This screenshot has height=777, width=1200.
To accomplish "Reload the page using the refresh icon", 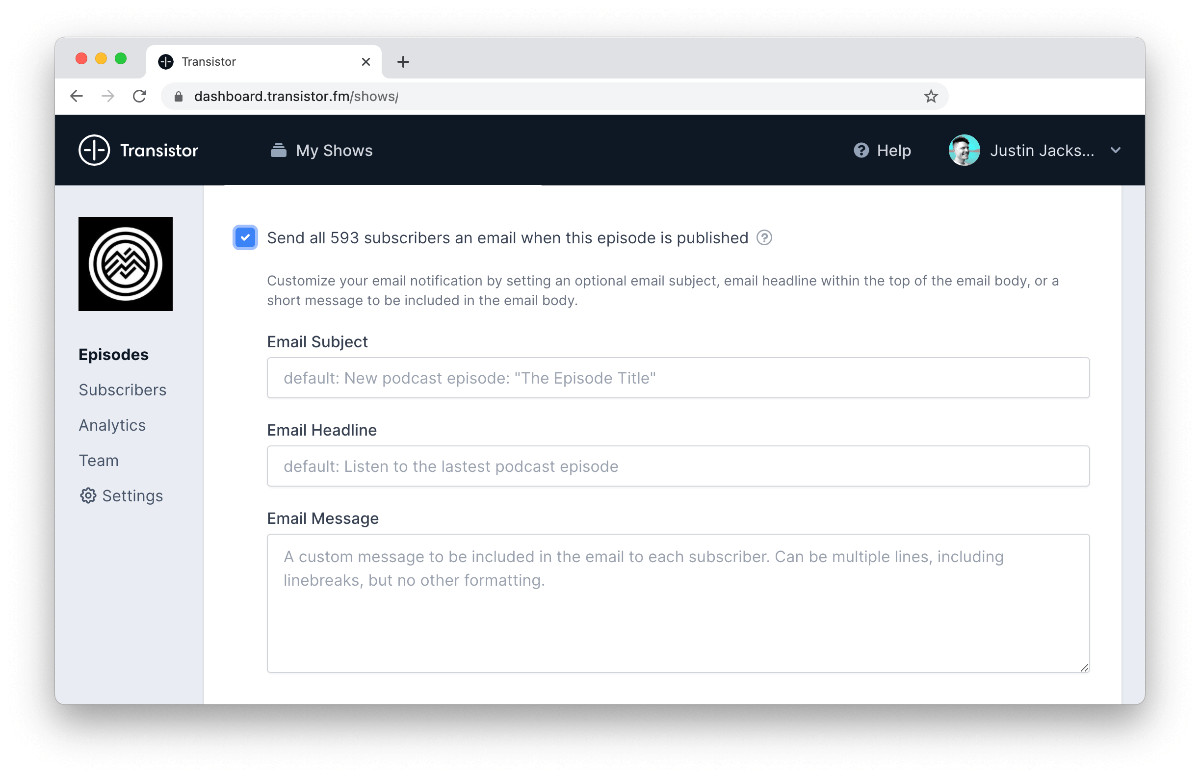I will pos(140,96).
